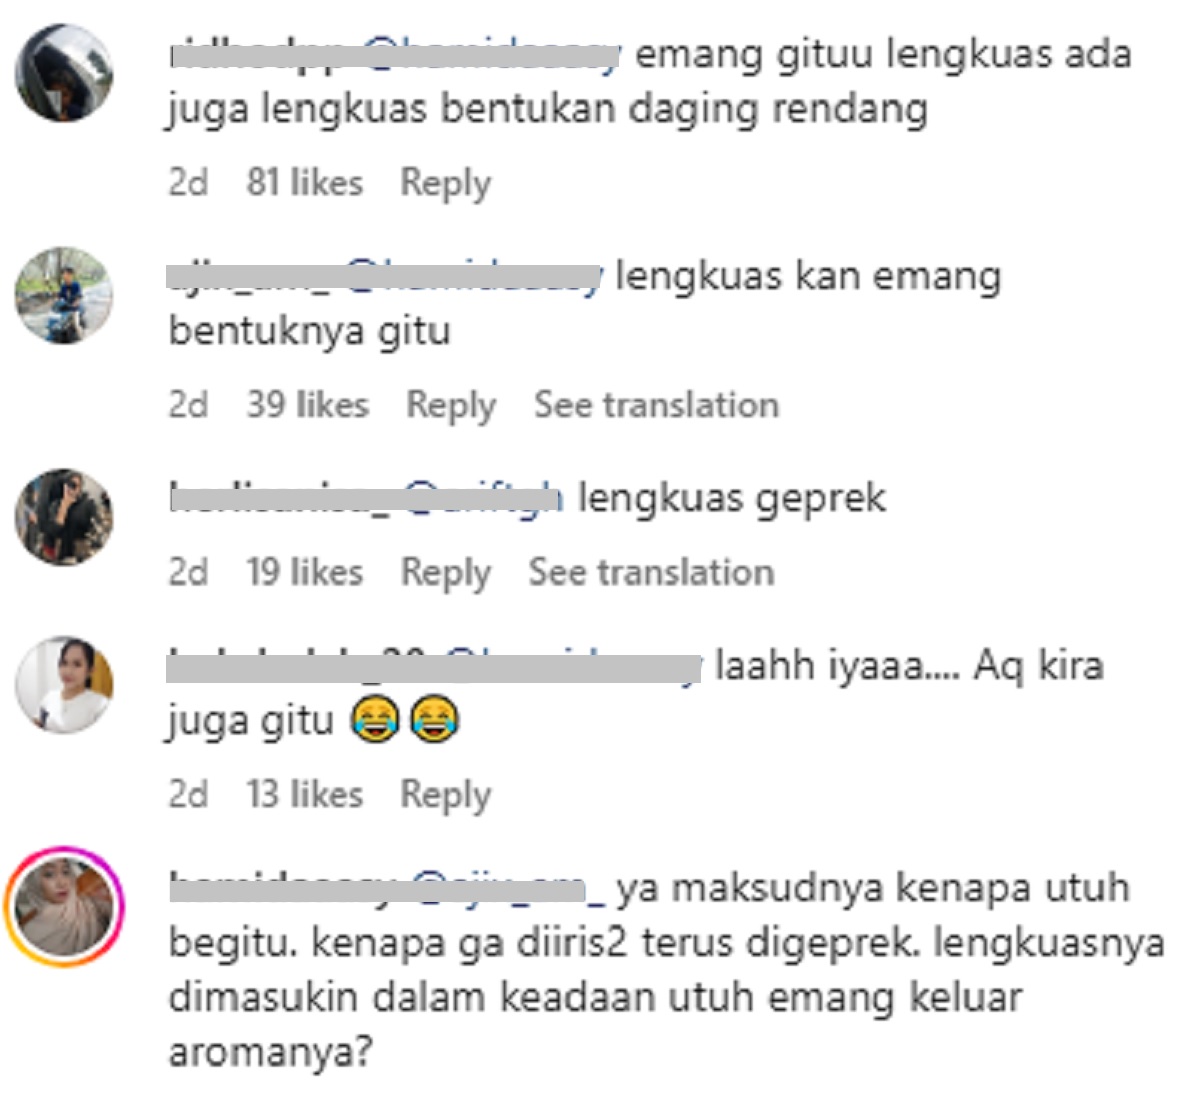View the 39 likes list
Image resolution: width=1200 pixels, height=1099 pixels.
pyautogui.click(x=308, y=405)
